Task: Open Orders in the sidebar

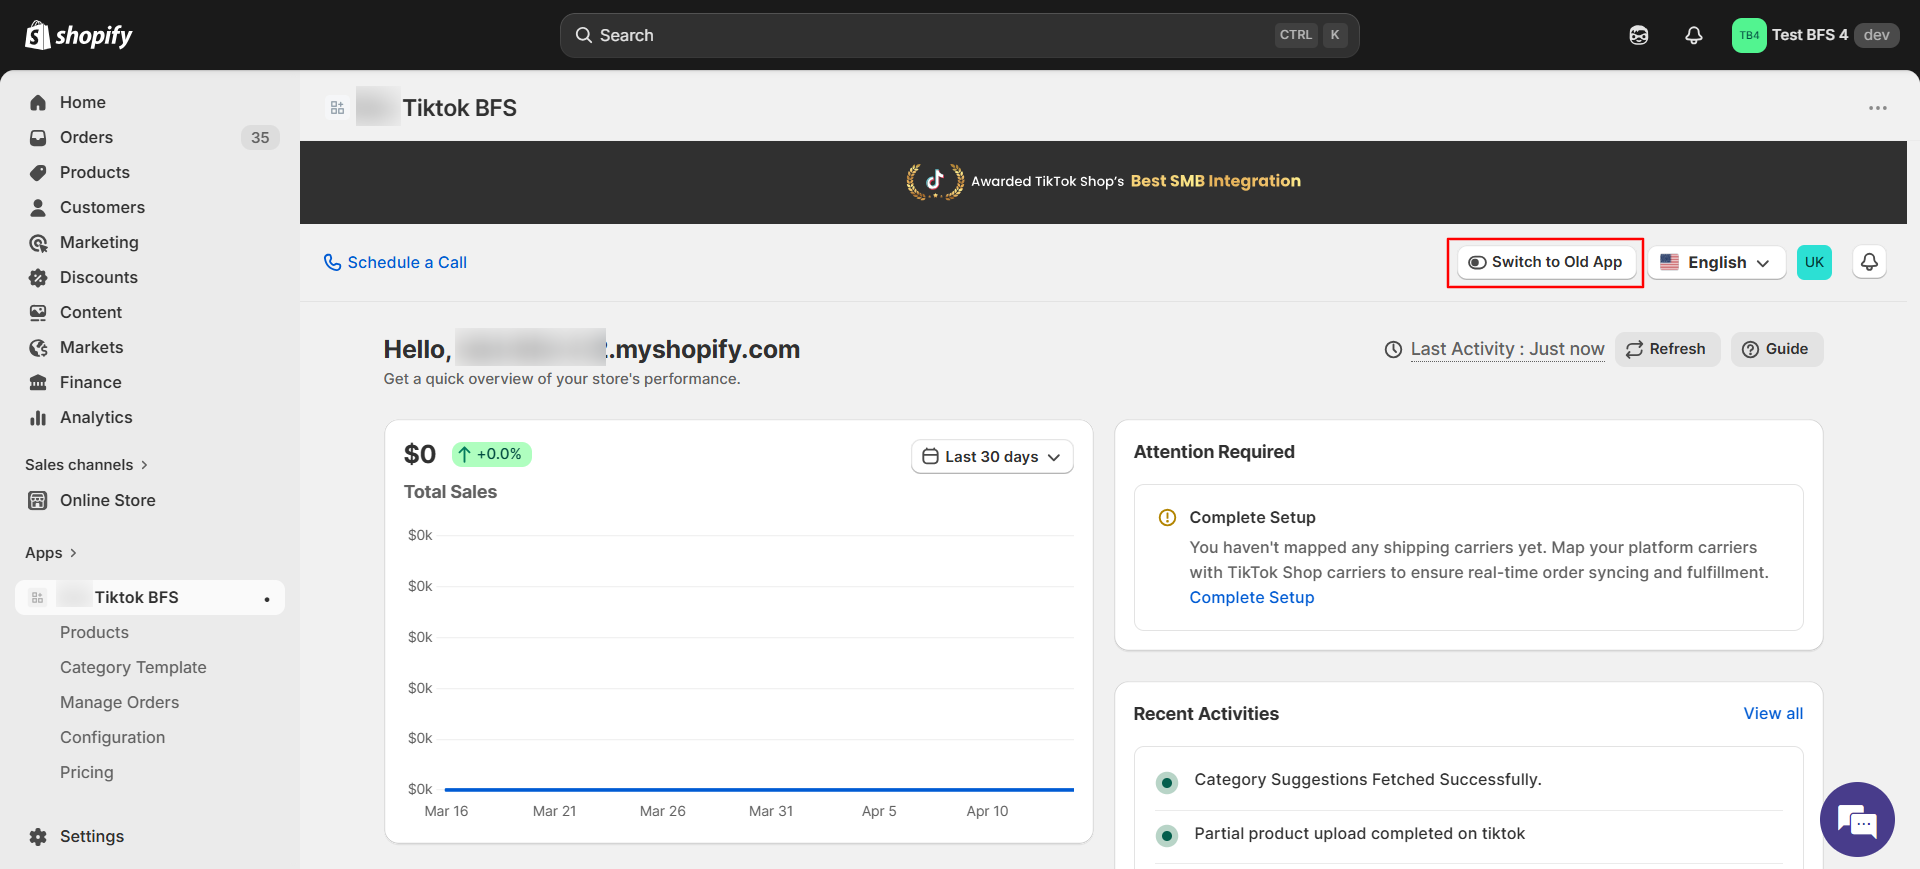Action: coord(86,137)
